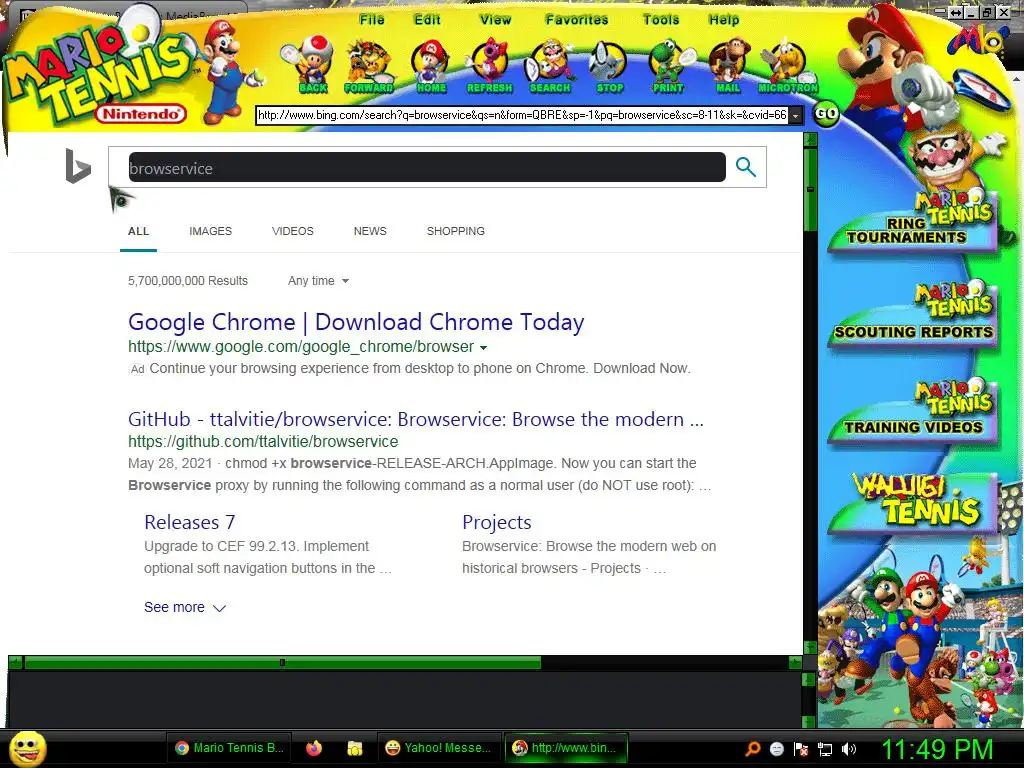Open the Releases 7 sublink

189,522
